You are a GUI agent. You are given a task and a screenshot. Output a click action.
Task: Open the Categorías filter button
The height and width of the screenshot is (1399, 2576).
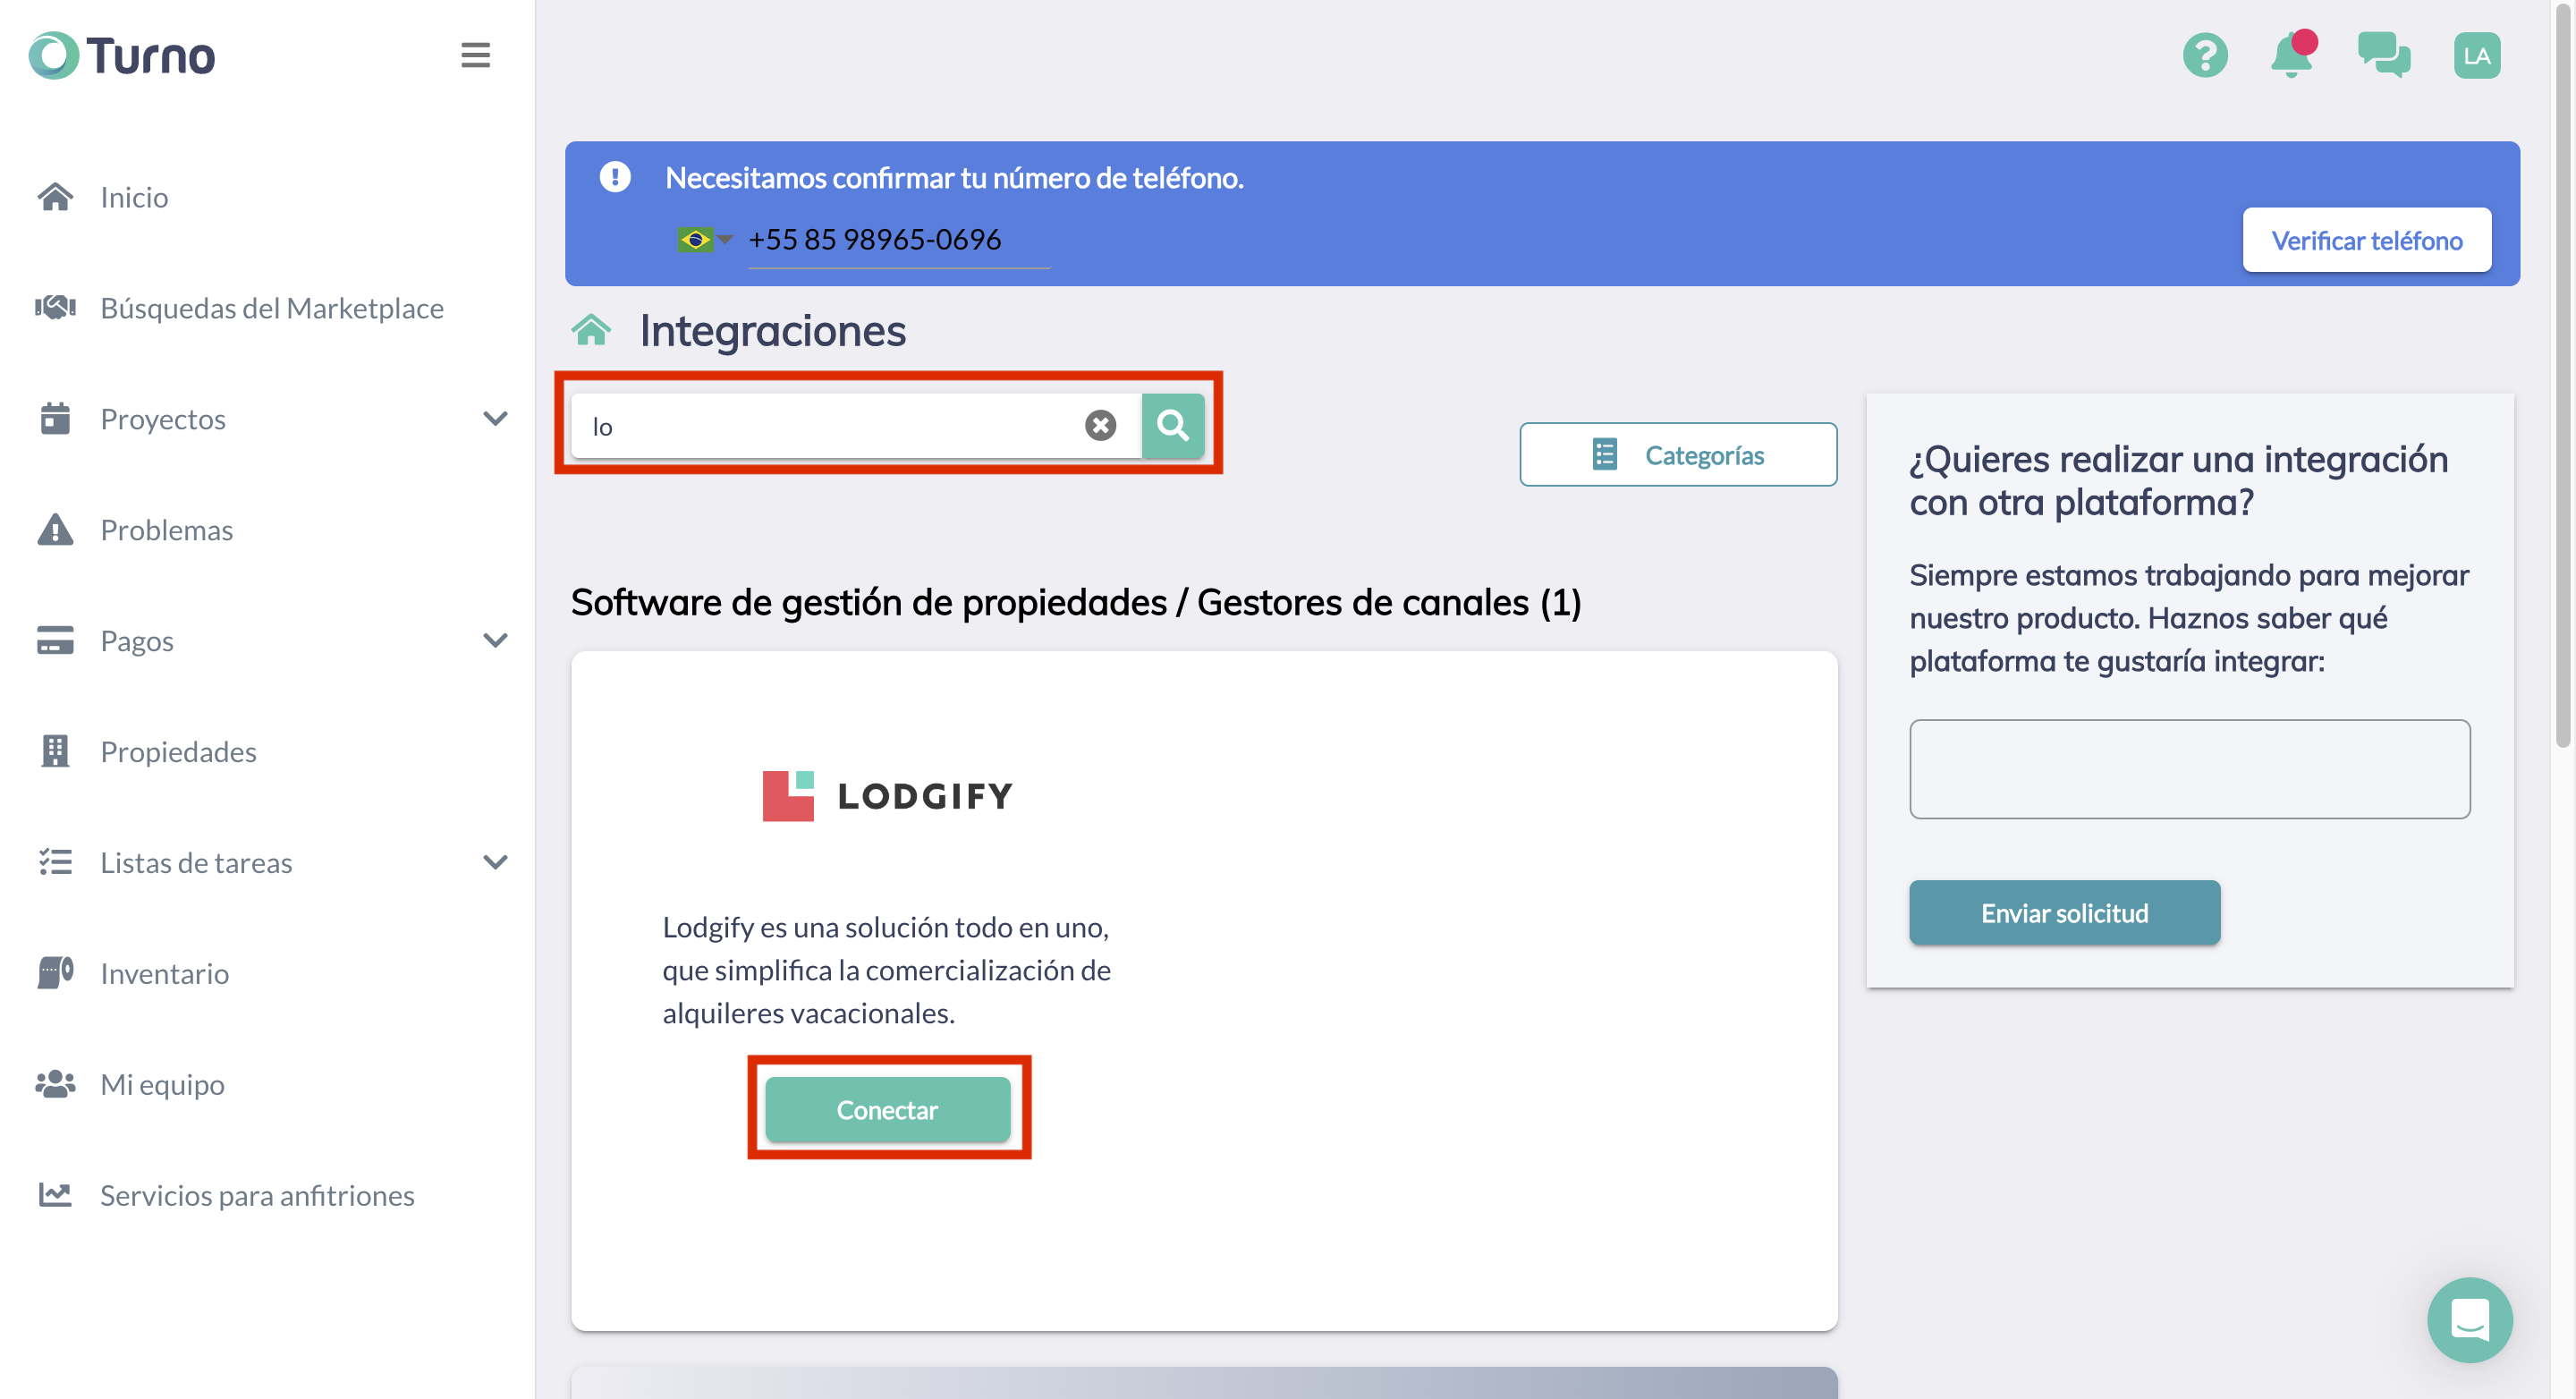click(x=1677, y=455)
